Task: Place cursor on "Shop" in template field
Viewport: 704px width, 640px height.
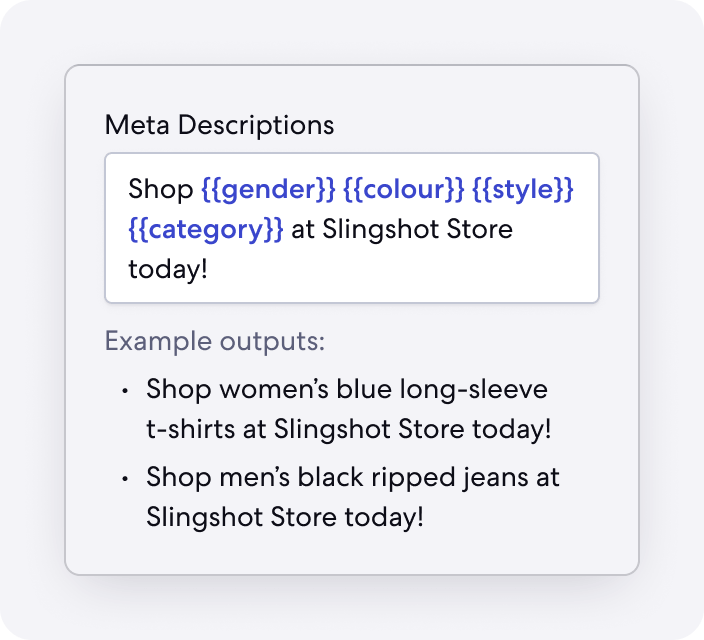Action: click(161, 189)
